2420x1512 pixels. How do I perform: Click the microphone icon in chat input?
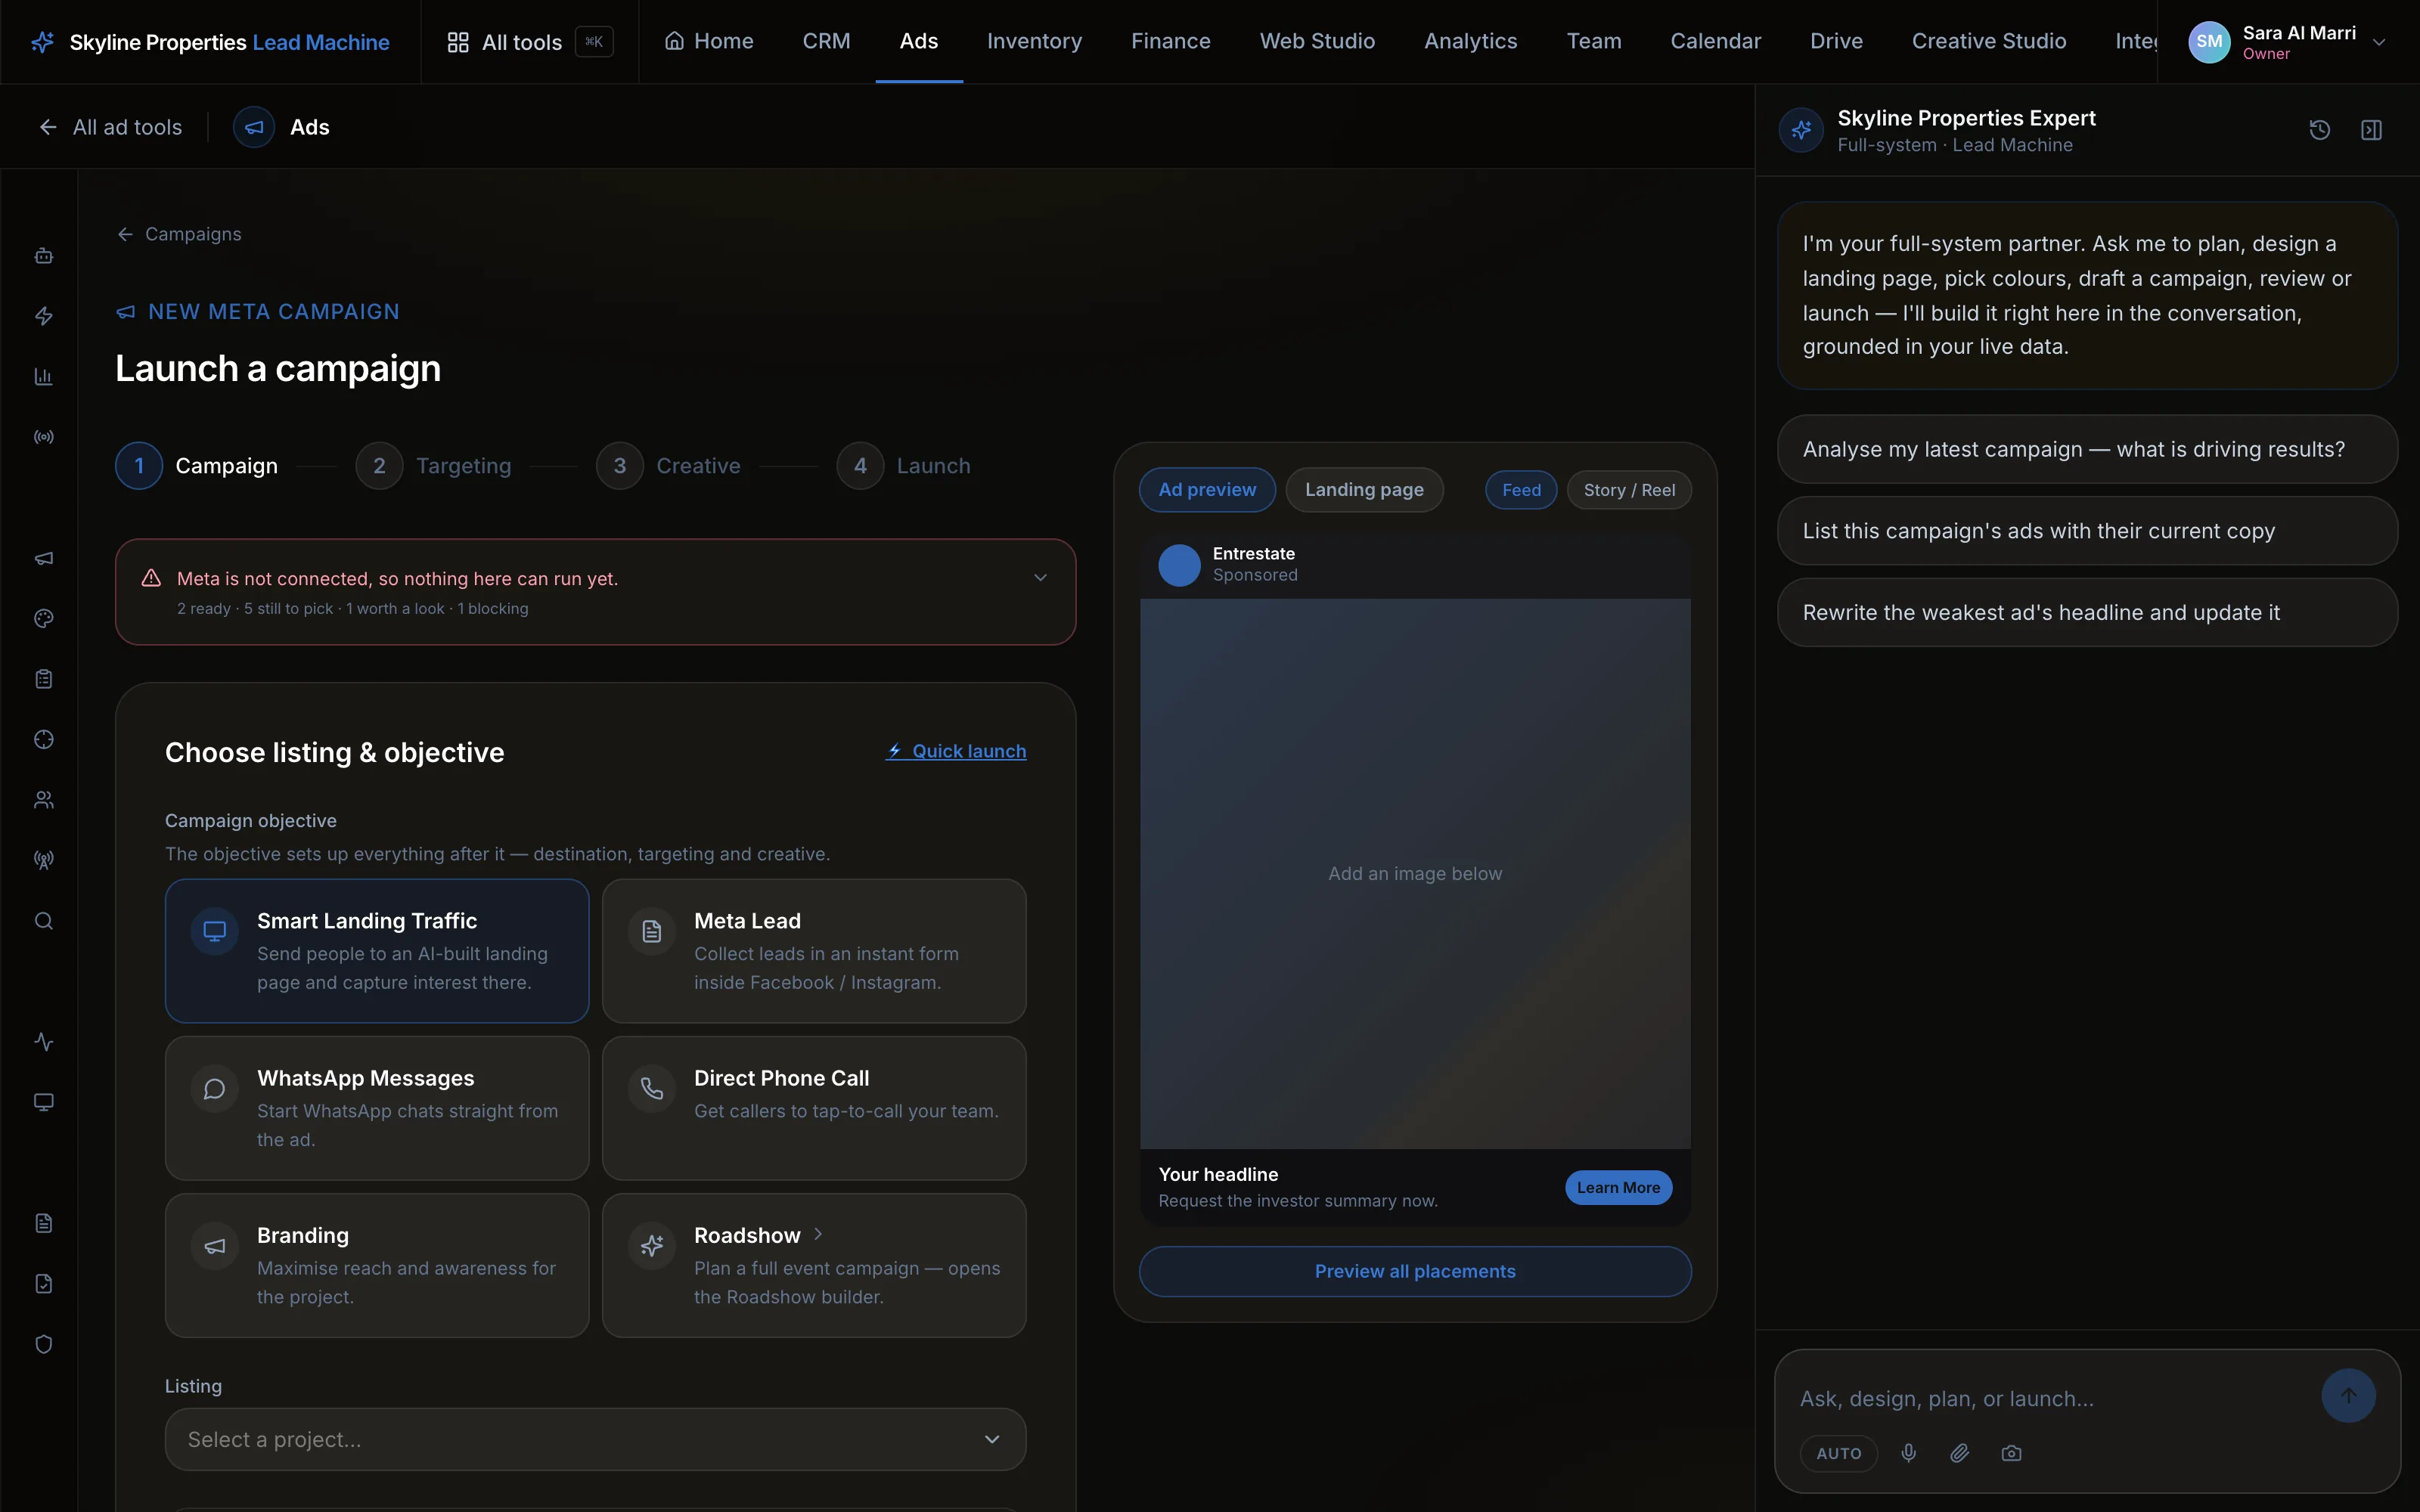[x=1909, y=1453]
